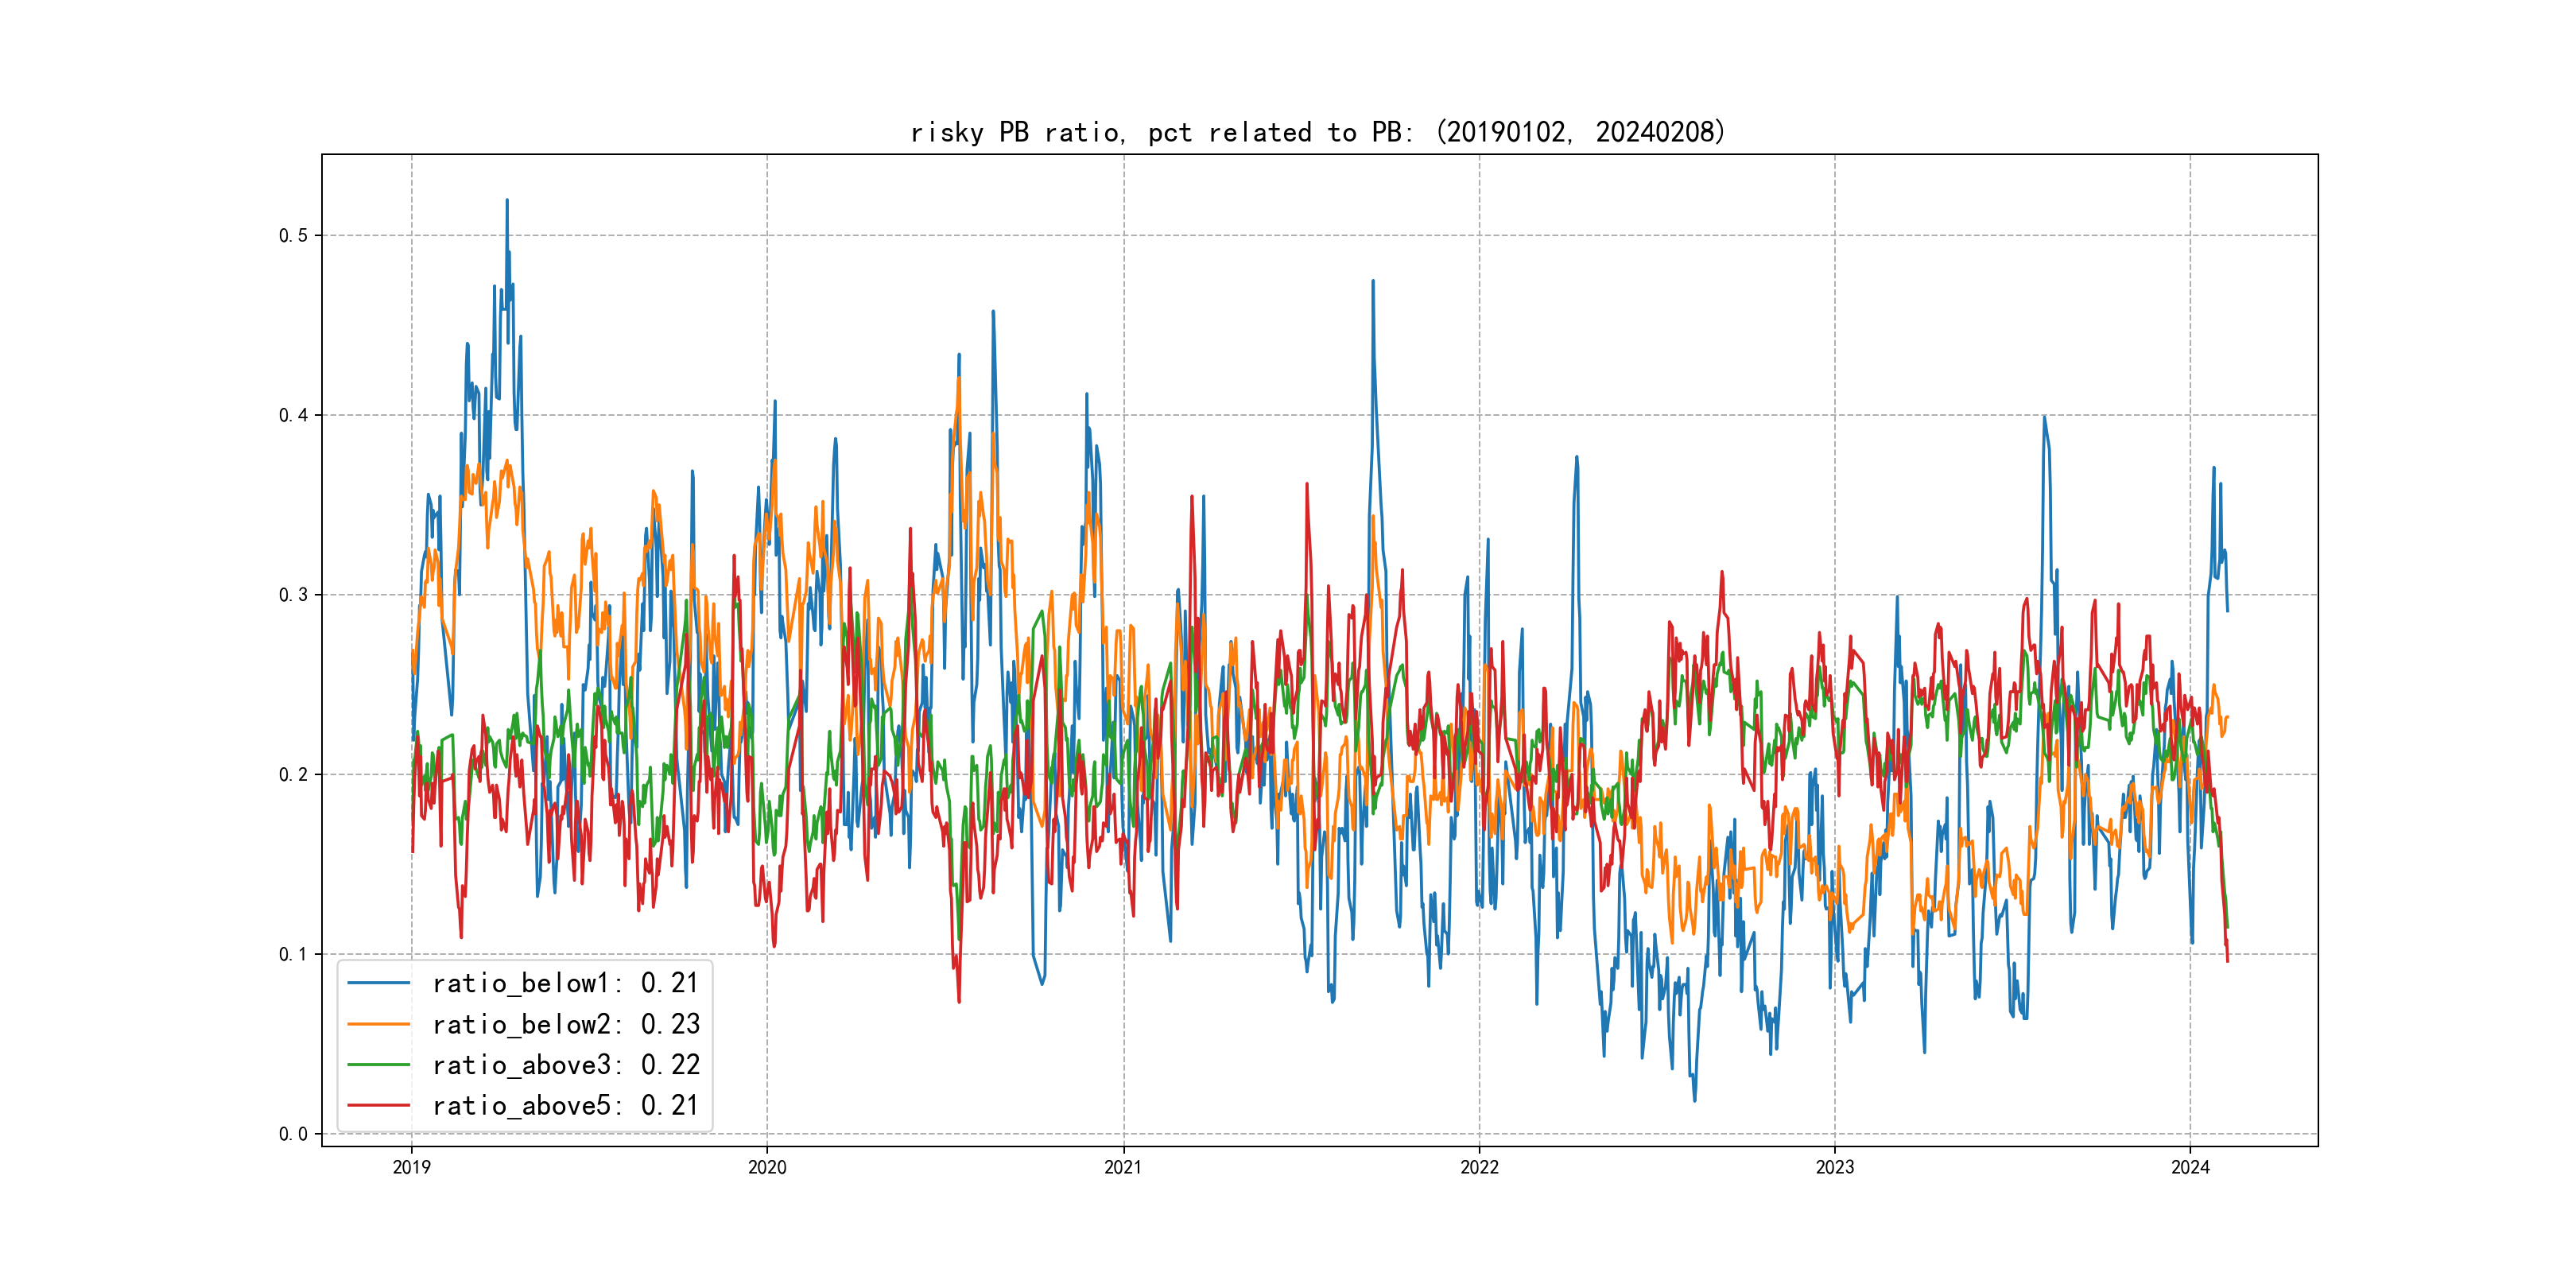Viewport: 2576px width, 1288px height.
Task: Select the 'ratio_below1: 0.21' legend label
Action: (565, 983)
